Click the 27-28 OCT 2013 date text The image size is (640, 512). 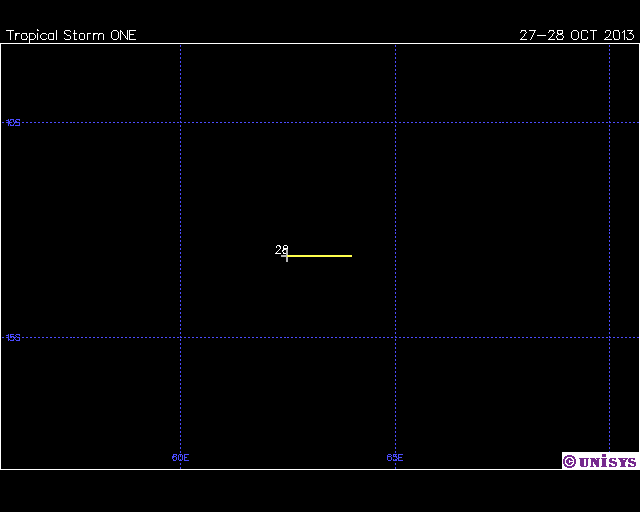[577, 35]
